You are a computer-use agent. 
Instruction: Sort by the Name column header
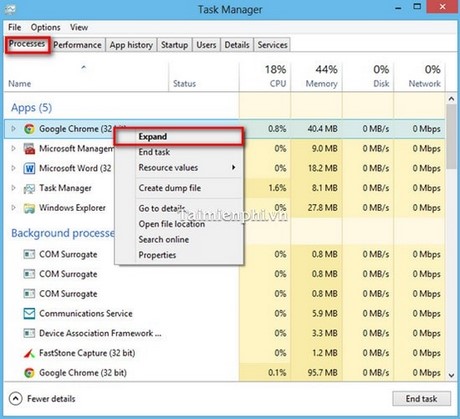pos(86,77)
